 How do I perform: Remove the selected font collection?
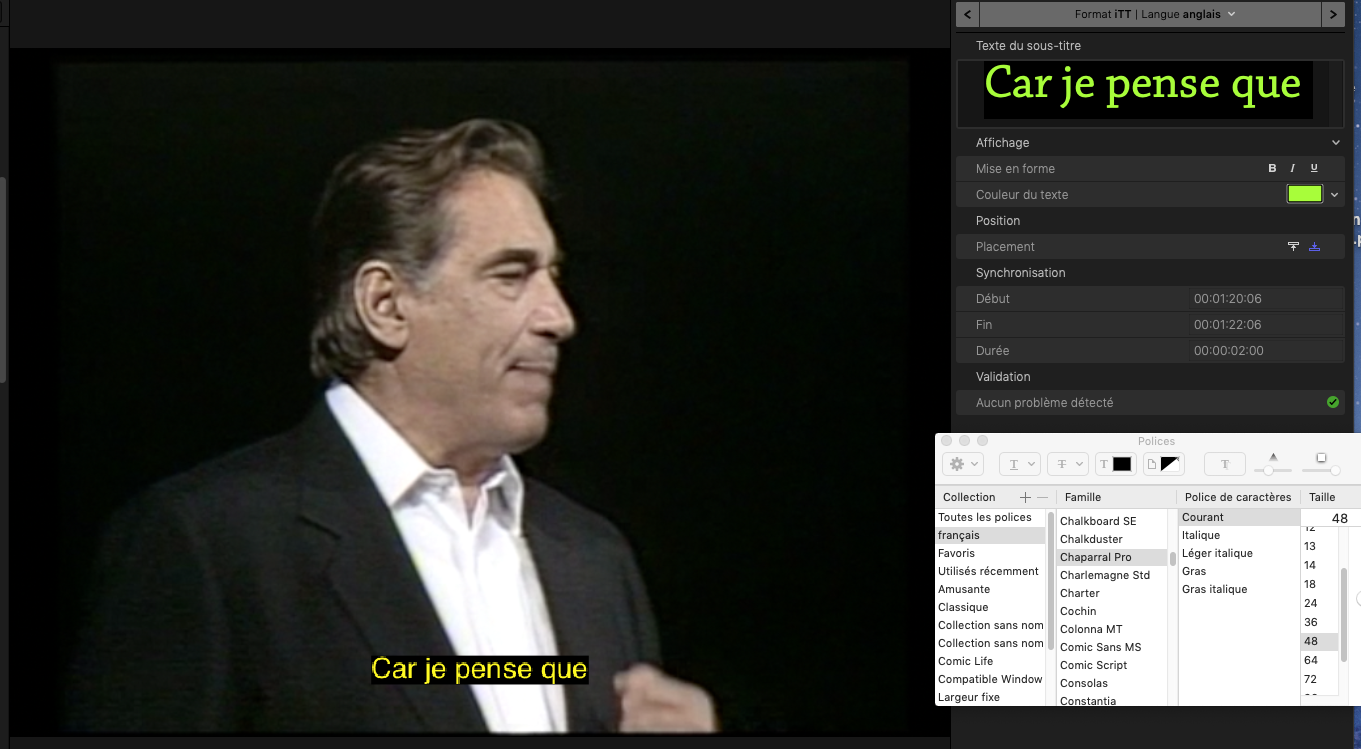(1042, 497)
